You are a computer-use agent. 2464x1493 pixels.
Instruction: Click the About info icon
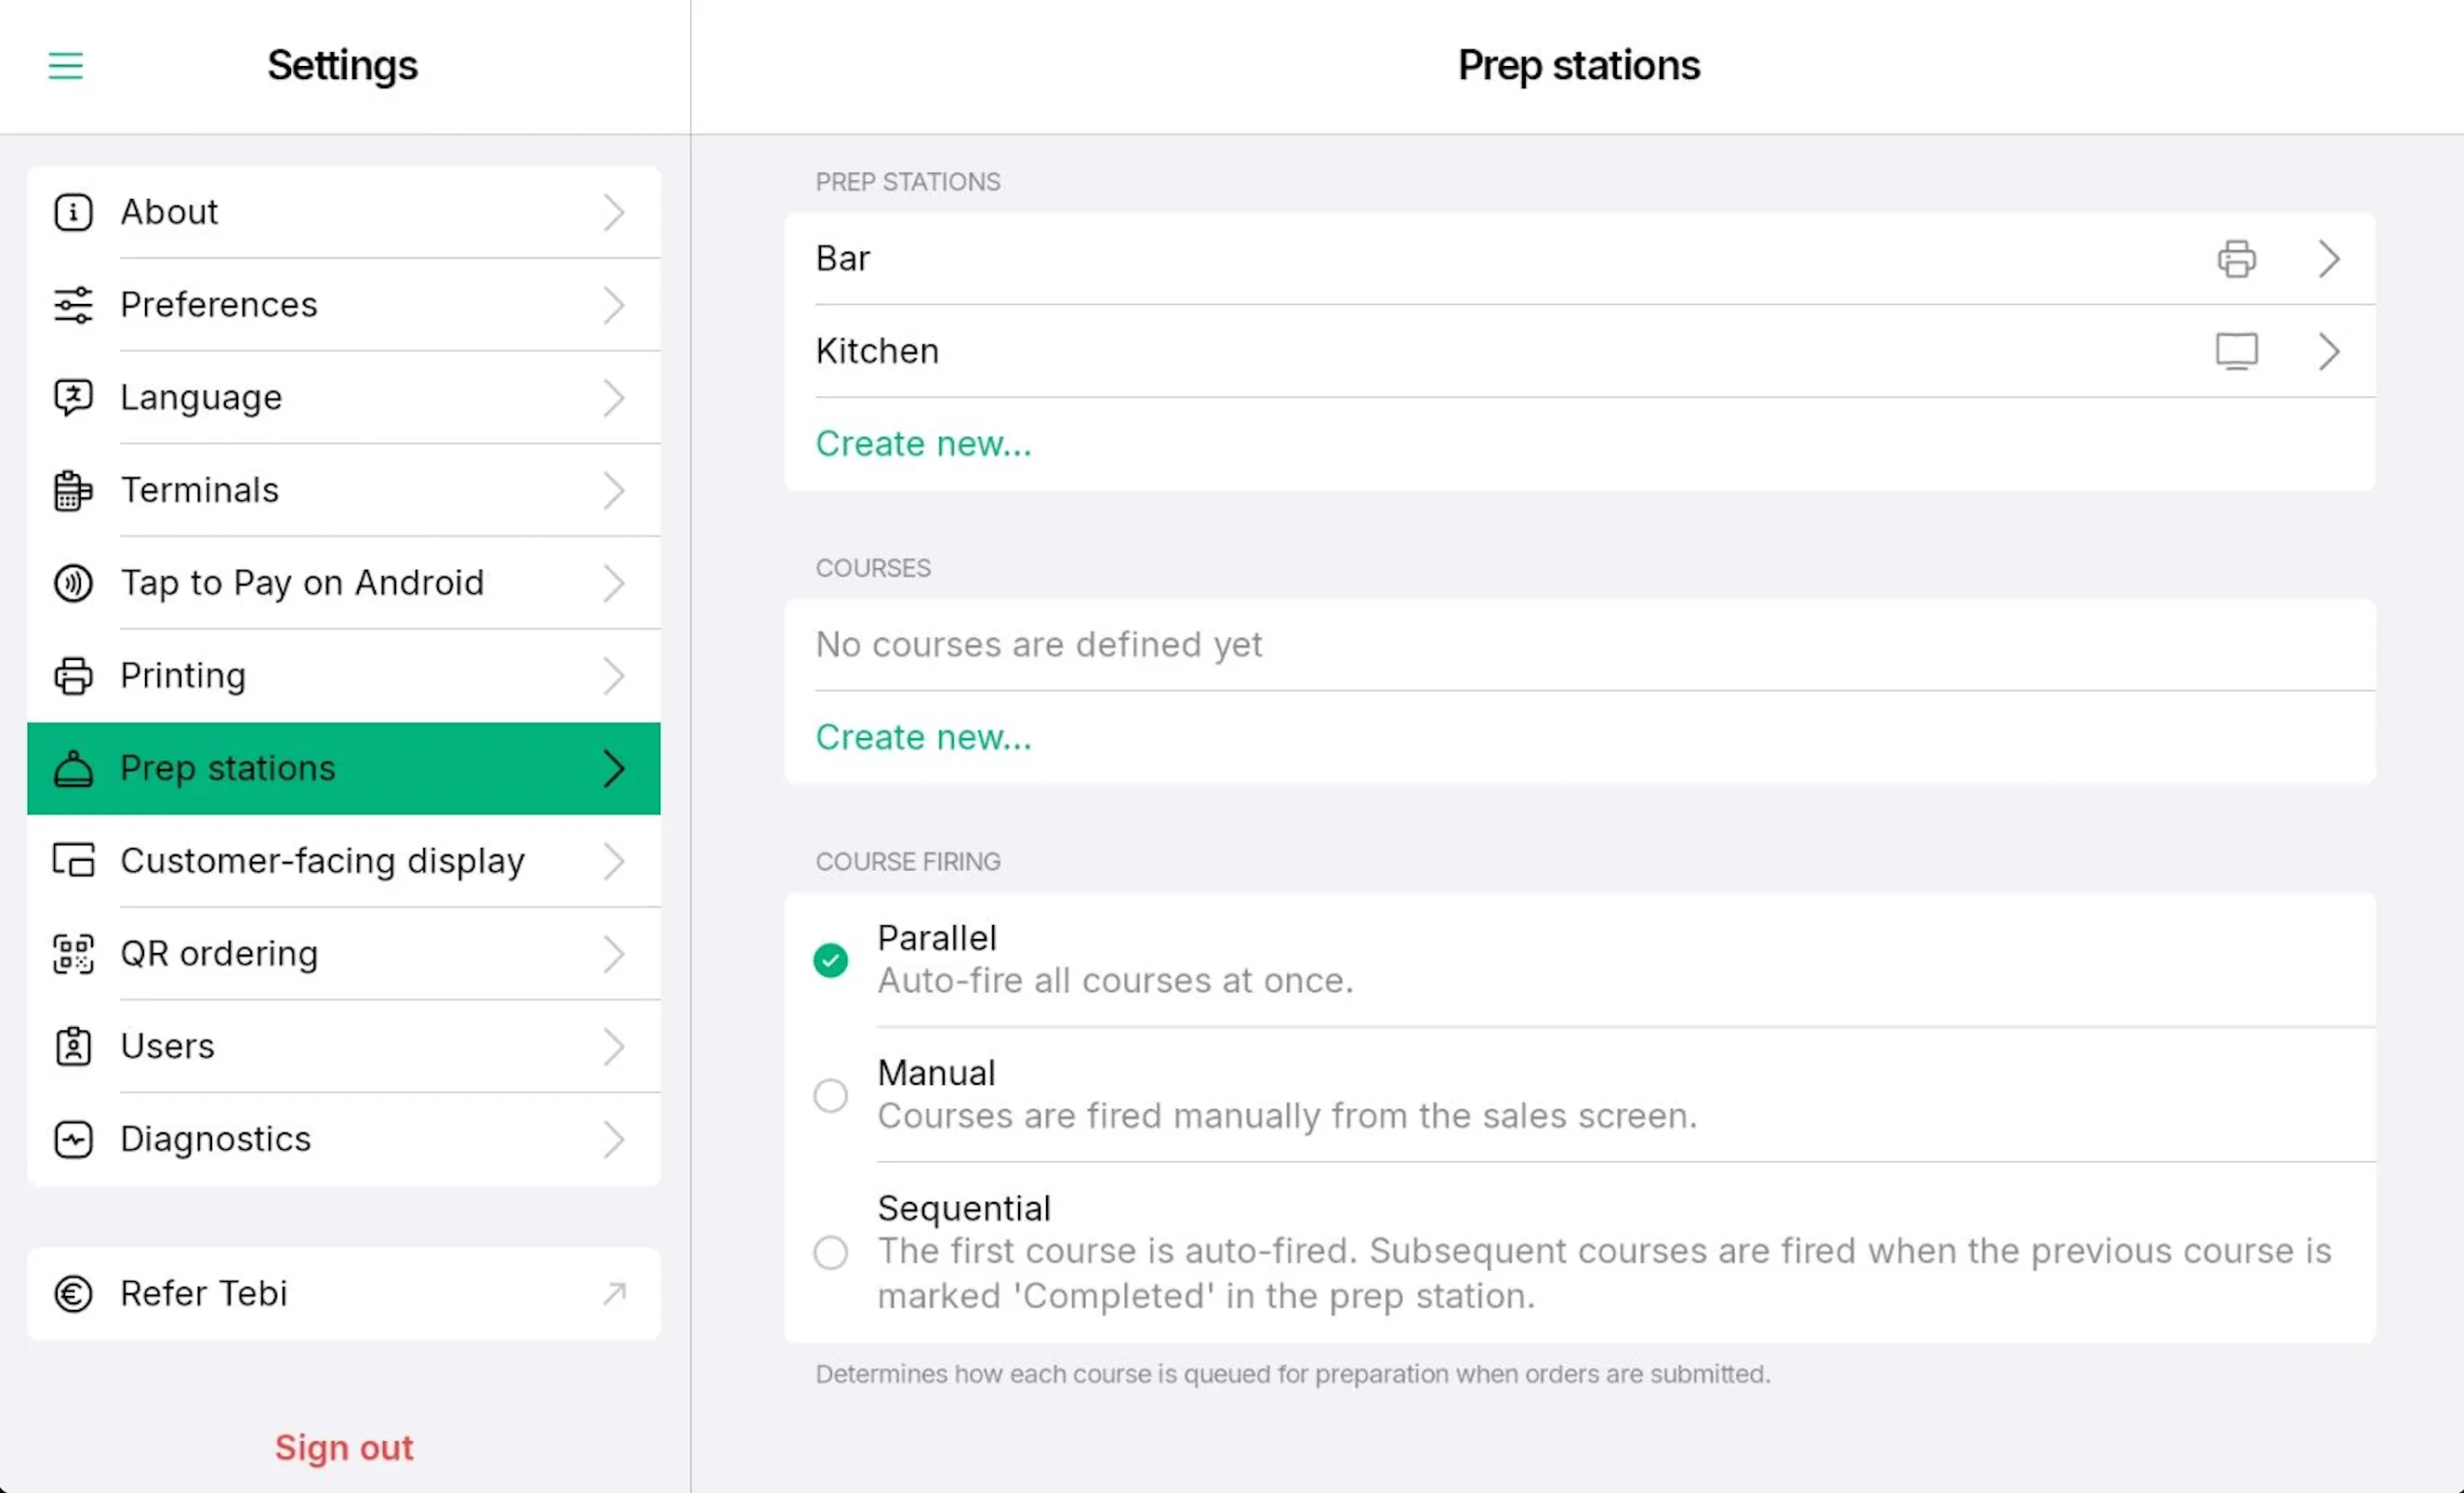[x=73, y=212]
